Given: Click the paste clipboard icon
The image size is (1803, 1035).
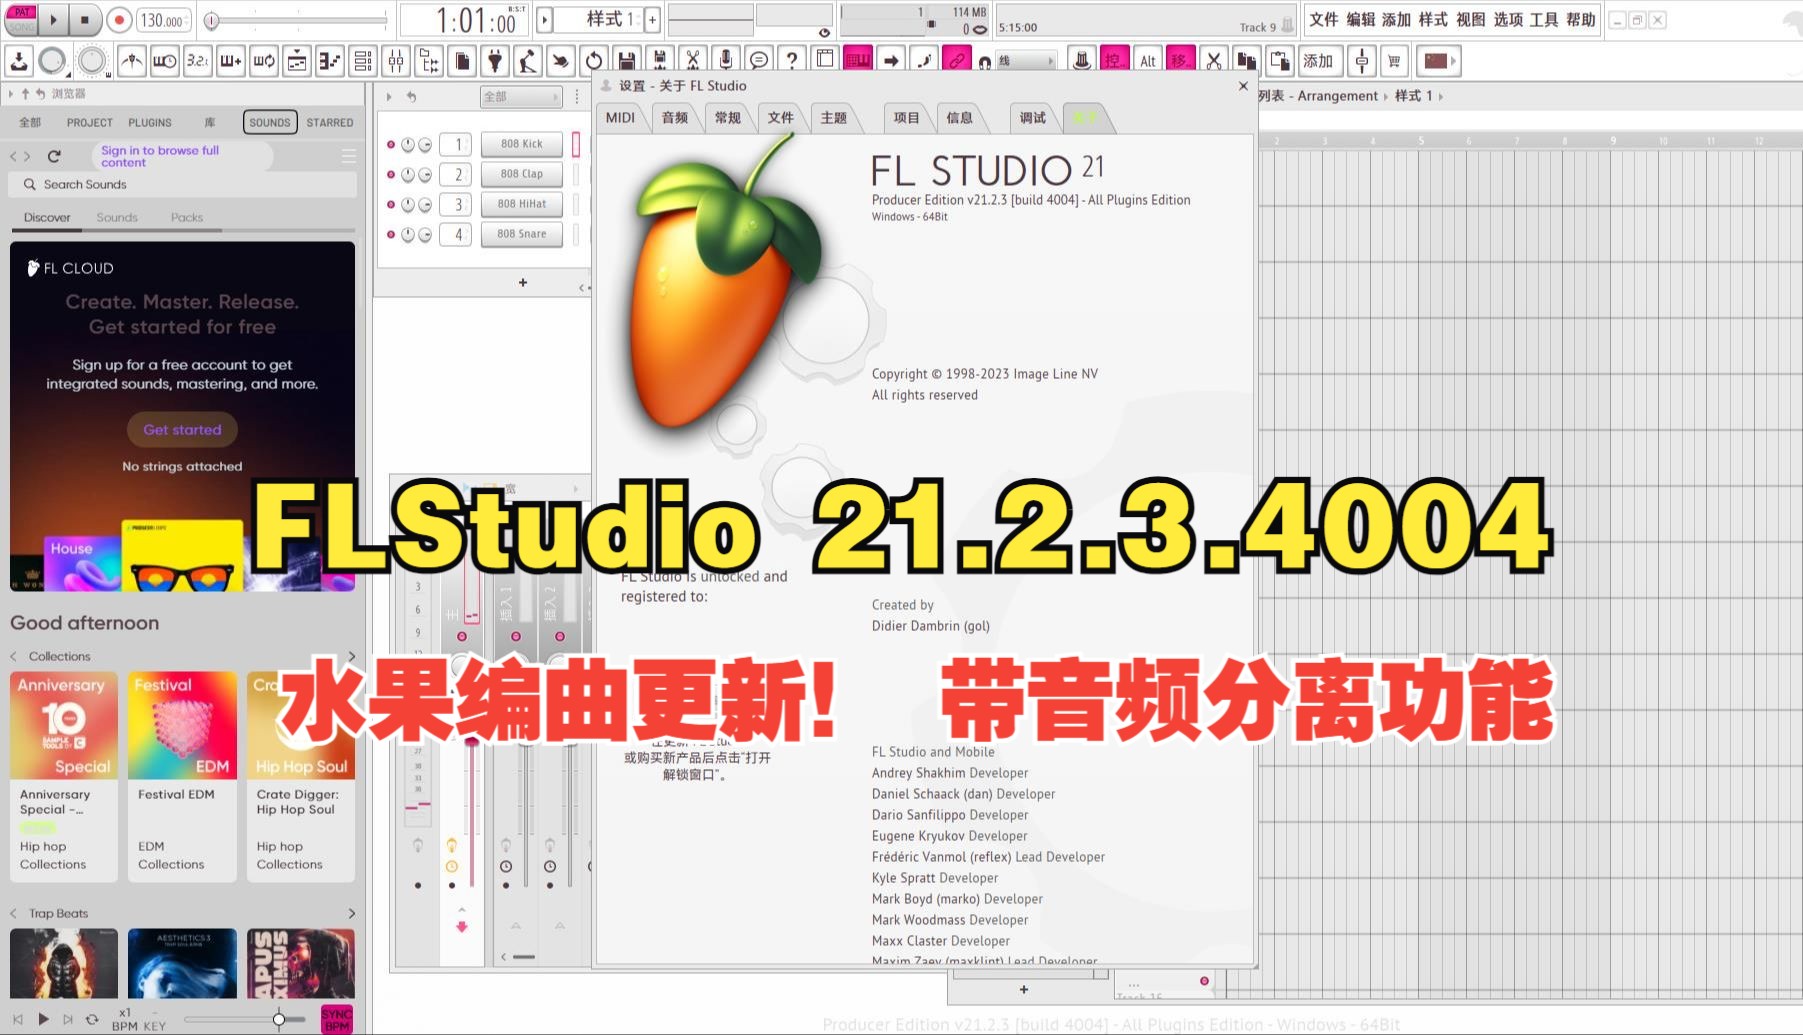Looking at the screenshot, I should 1279,61.
